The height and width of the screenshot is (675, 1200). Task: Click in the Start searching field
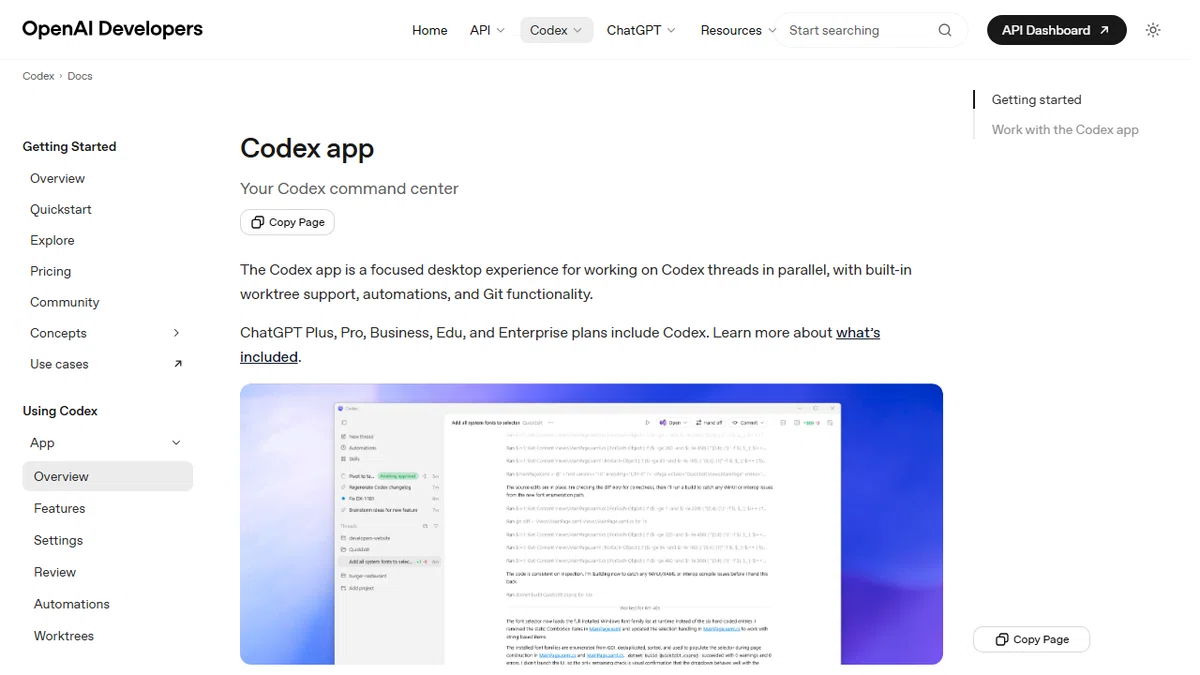click(x=860, y=30)
